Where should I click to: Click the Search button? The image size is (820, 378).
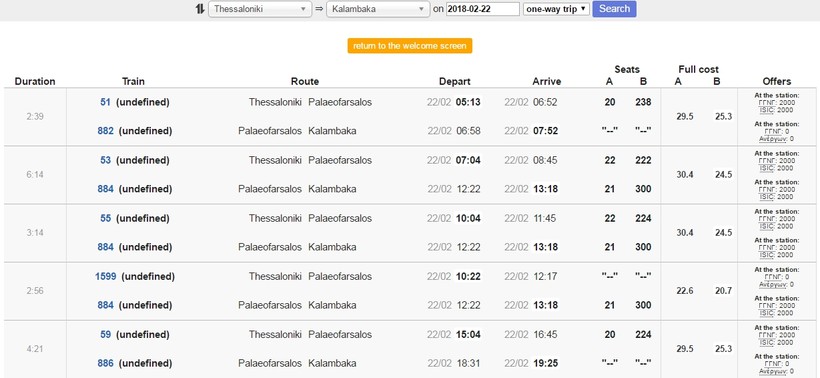[x=614, y=9]
